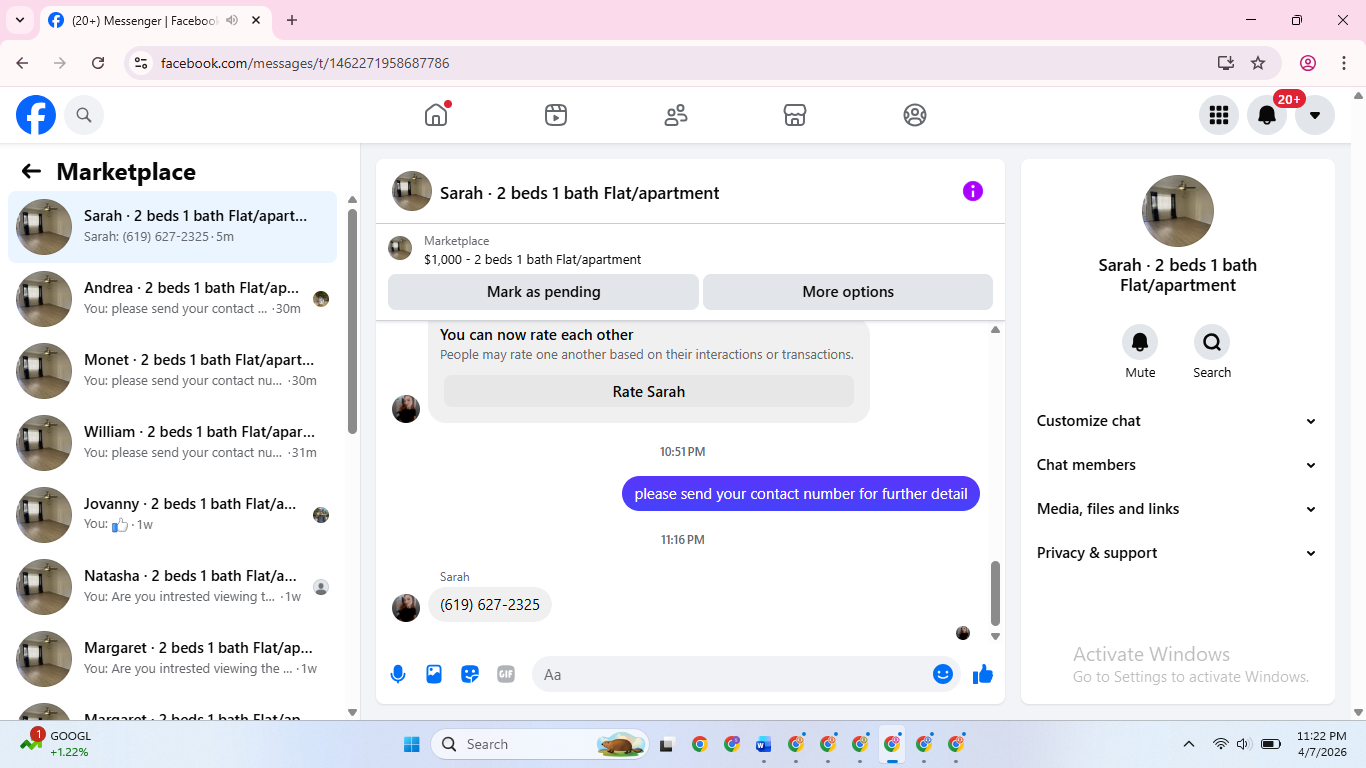Open the notifications bell with 20+ badge
Image resolution: width=1366 pixels, height=768 pixels.
coord(1267,115)
